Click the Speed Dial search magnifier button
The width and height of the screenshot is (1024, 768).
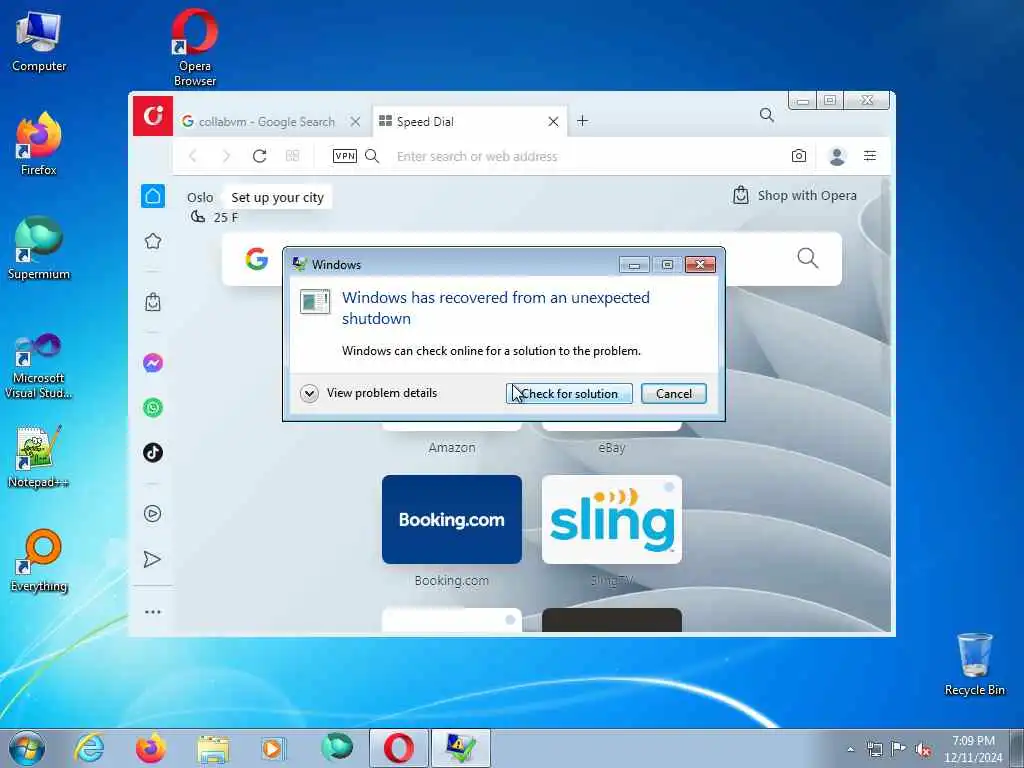[x=808, y=258]
